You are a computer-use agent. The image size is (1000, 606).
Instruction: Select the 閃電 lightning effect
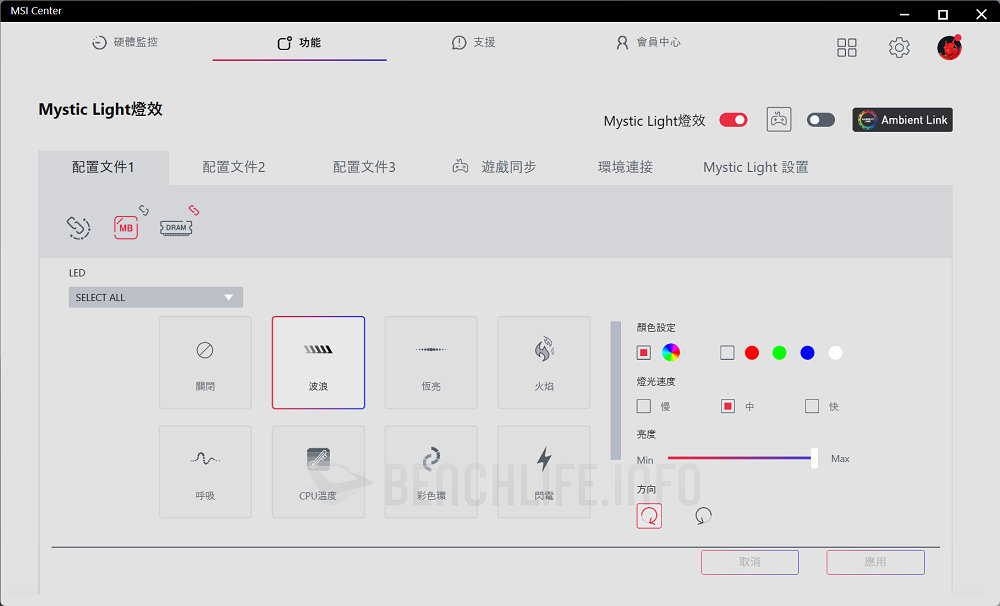click(x=544, y=472)
